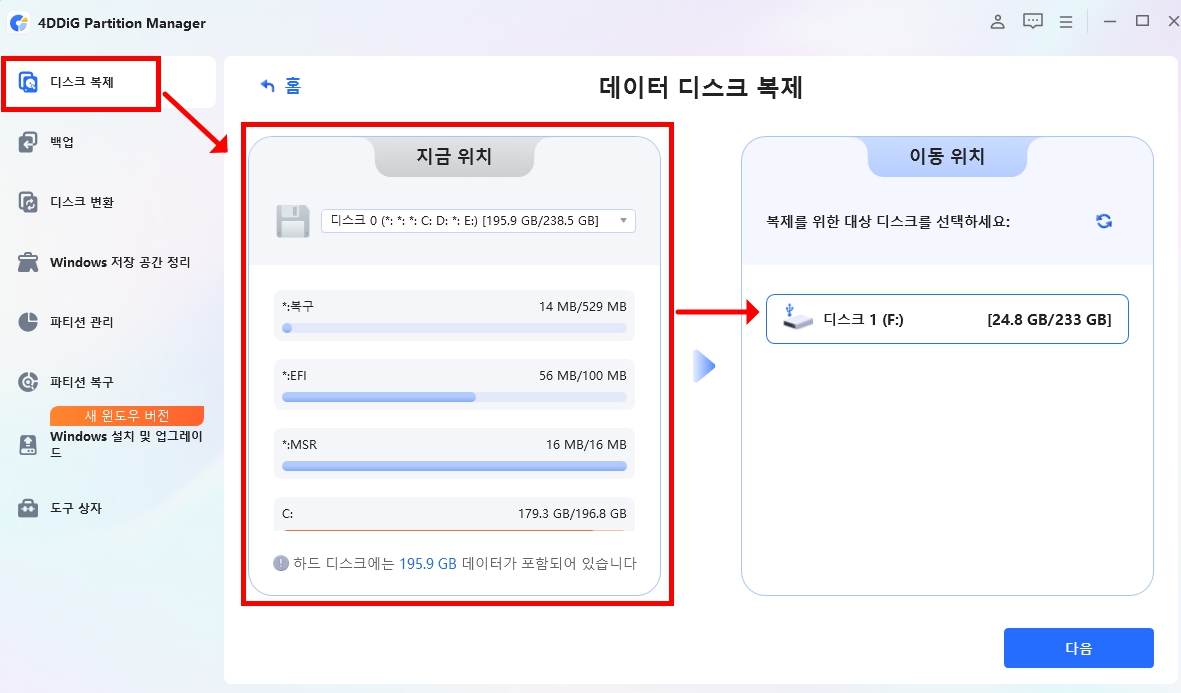This screenshot has width=1181, height=693.
Task: Open Windows 저장 공간 정리 in sidebar
Action: (x=120, y=262)
